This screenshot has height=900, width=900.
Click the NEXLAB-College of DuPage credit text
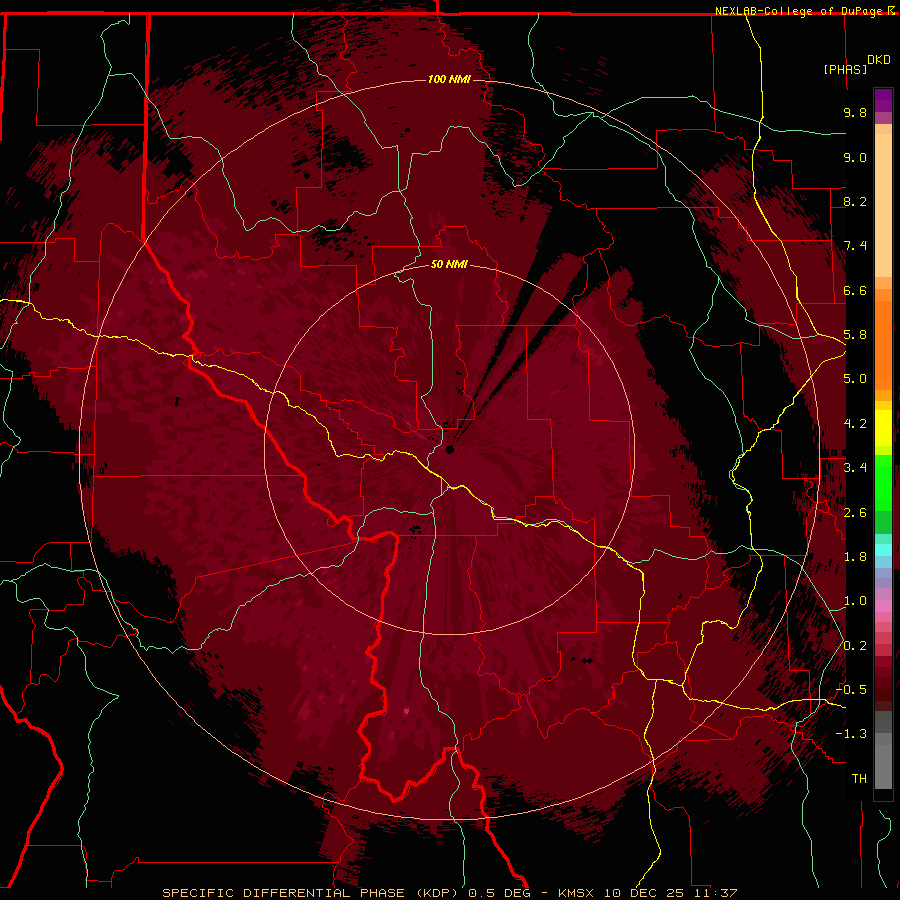pos(800,11)
